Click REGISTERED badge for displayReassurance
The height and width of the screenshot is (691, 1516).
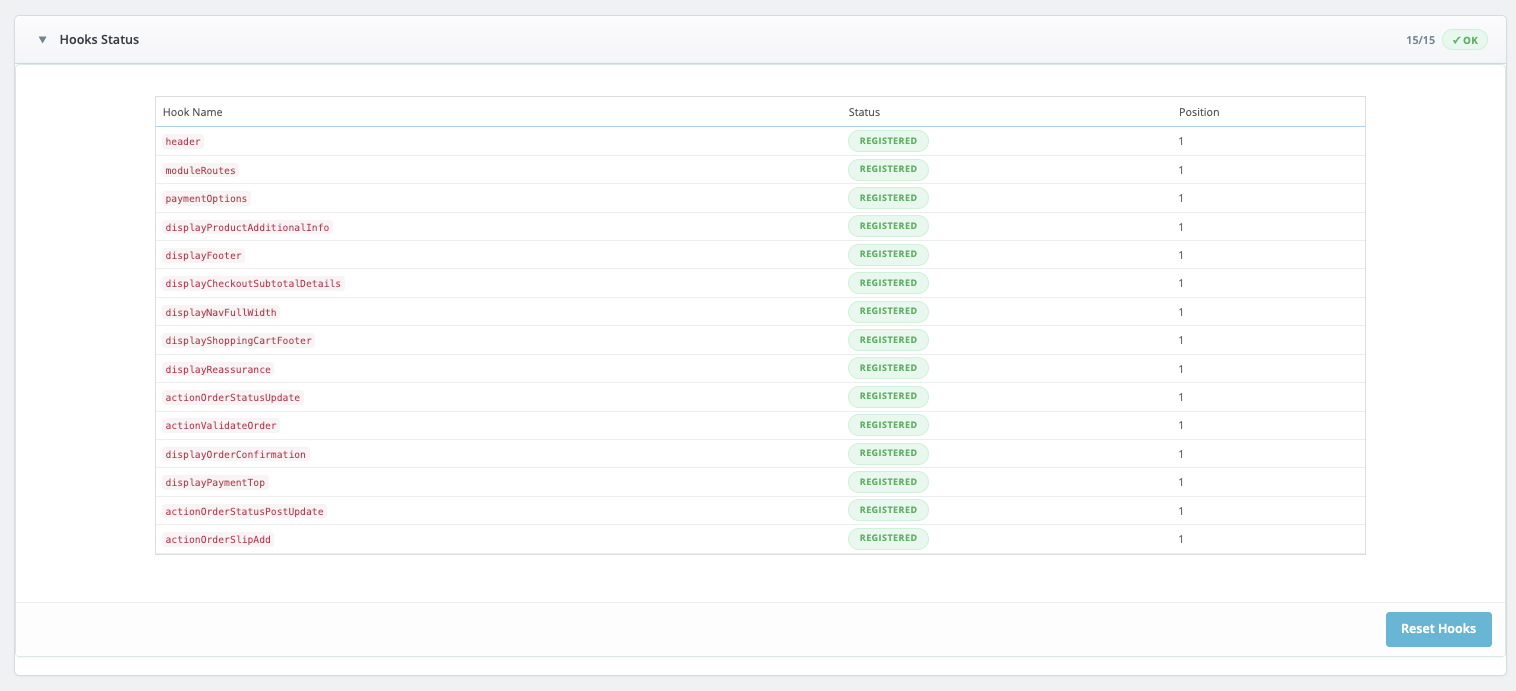tap(888, 369)
